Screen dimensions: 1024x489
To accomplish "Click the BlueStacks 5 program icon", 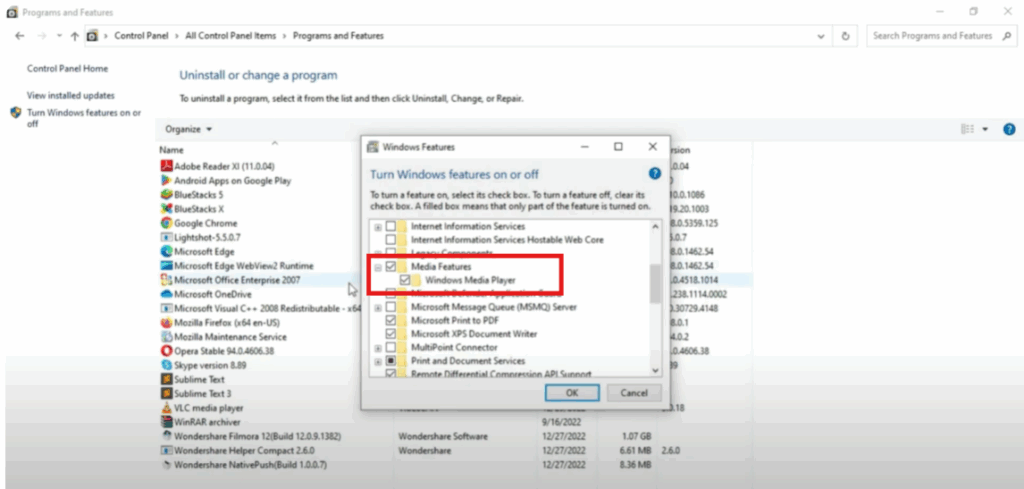I will (x=166, y=195).
